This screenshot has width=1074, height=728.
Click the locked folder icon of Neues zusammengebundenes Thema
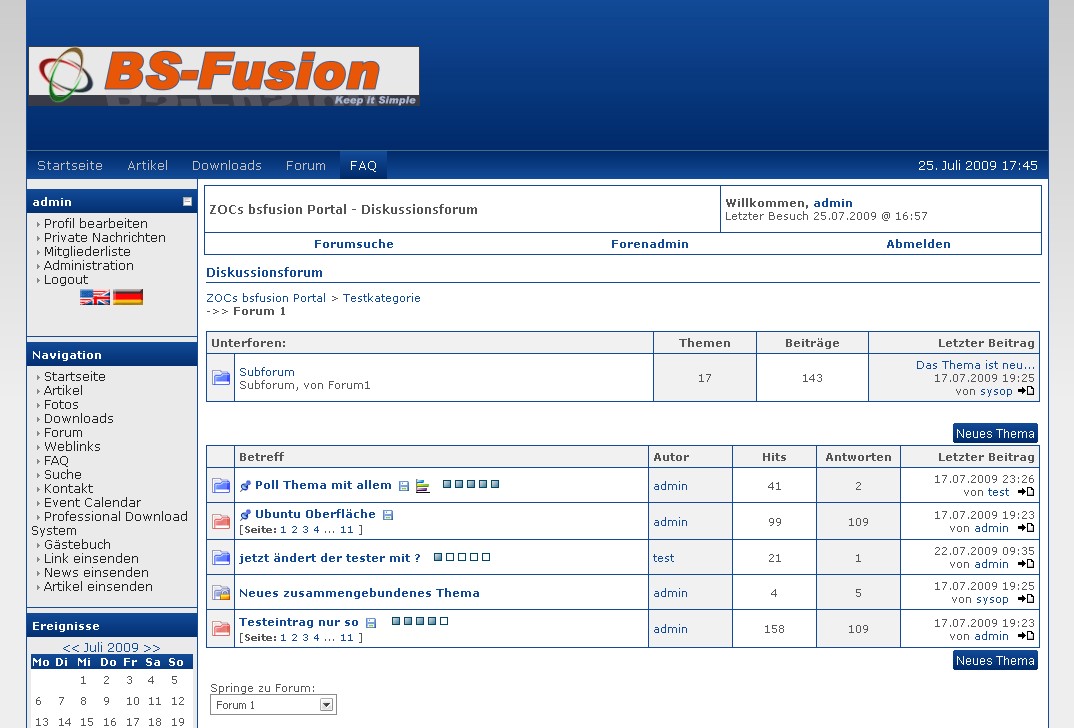pyautogui.click(x=221, y=593)
